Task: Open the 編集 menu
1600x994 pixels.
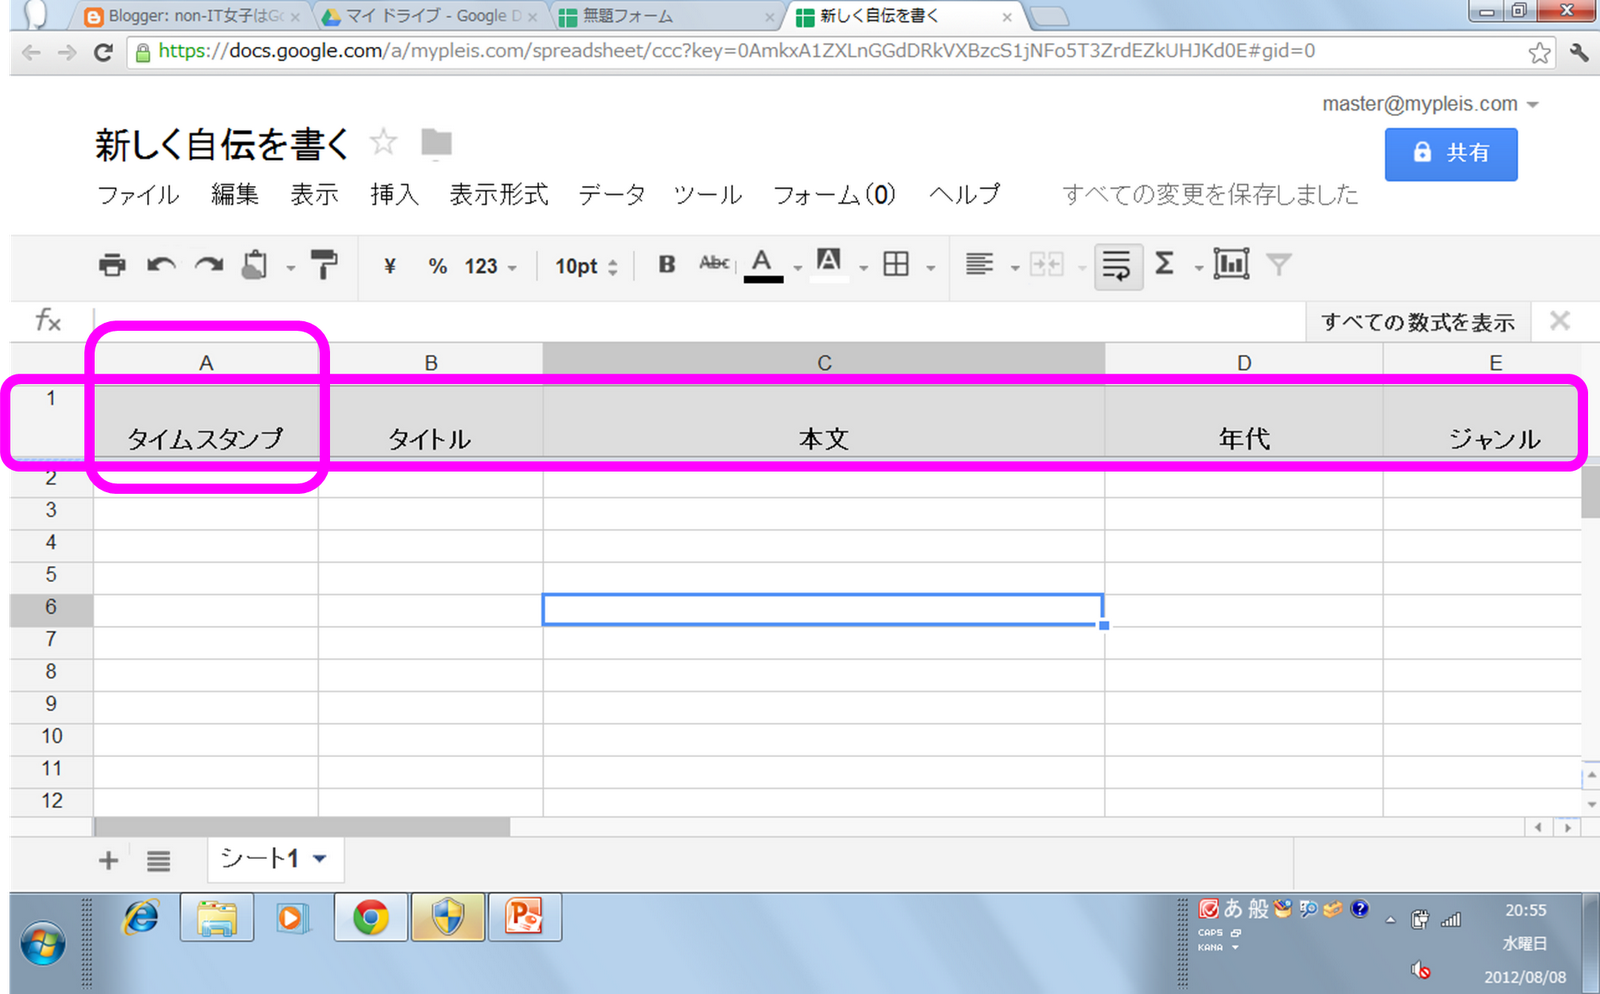Action: 235,194
